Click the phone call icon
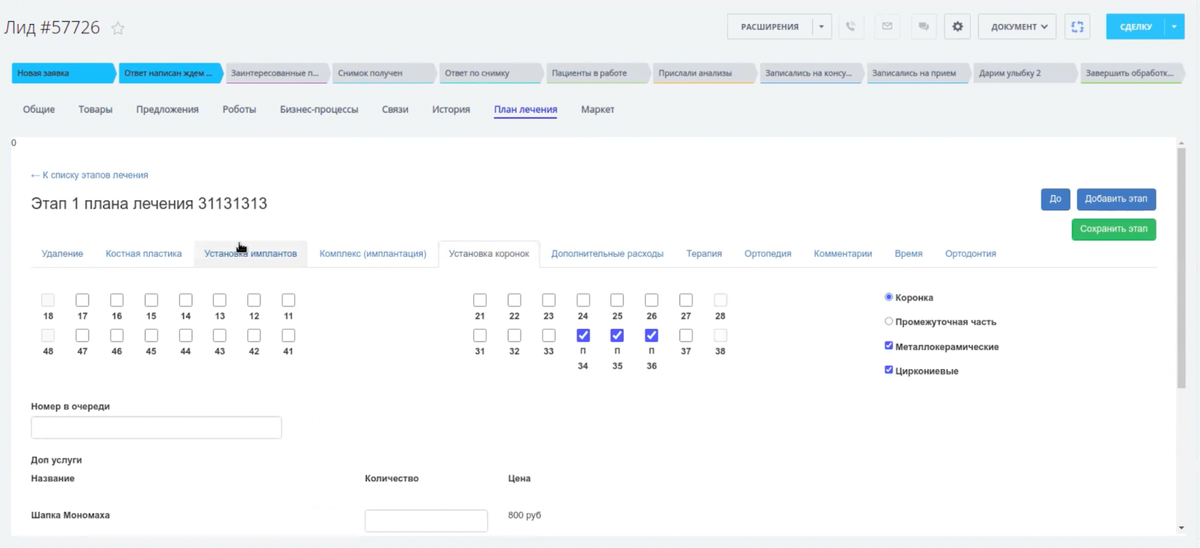1200x548 pixels. tap(851, 27)
